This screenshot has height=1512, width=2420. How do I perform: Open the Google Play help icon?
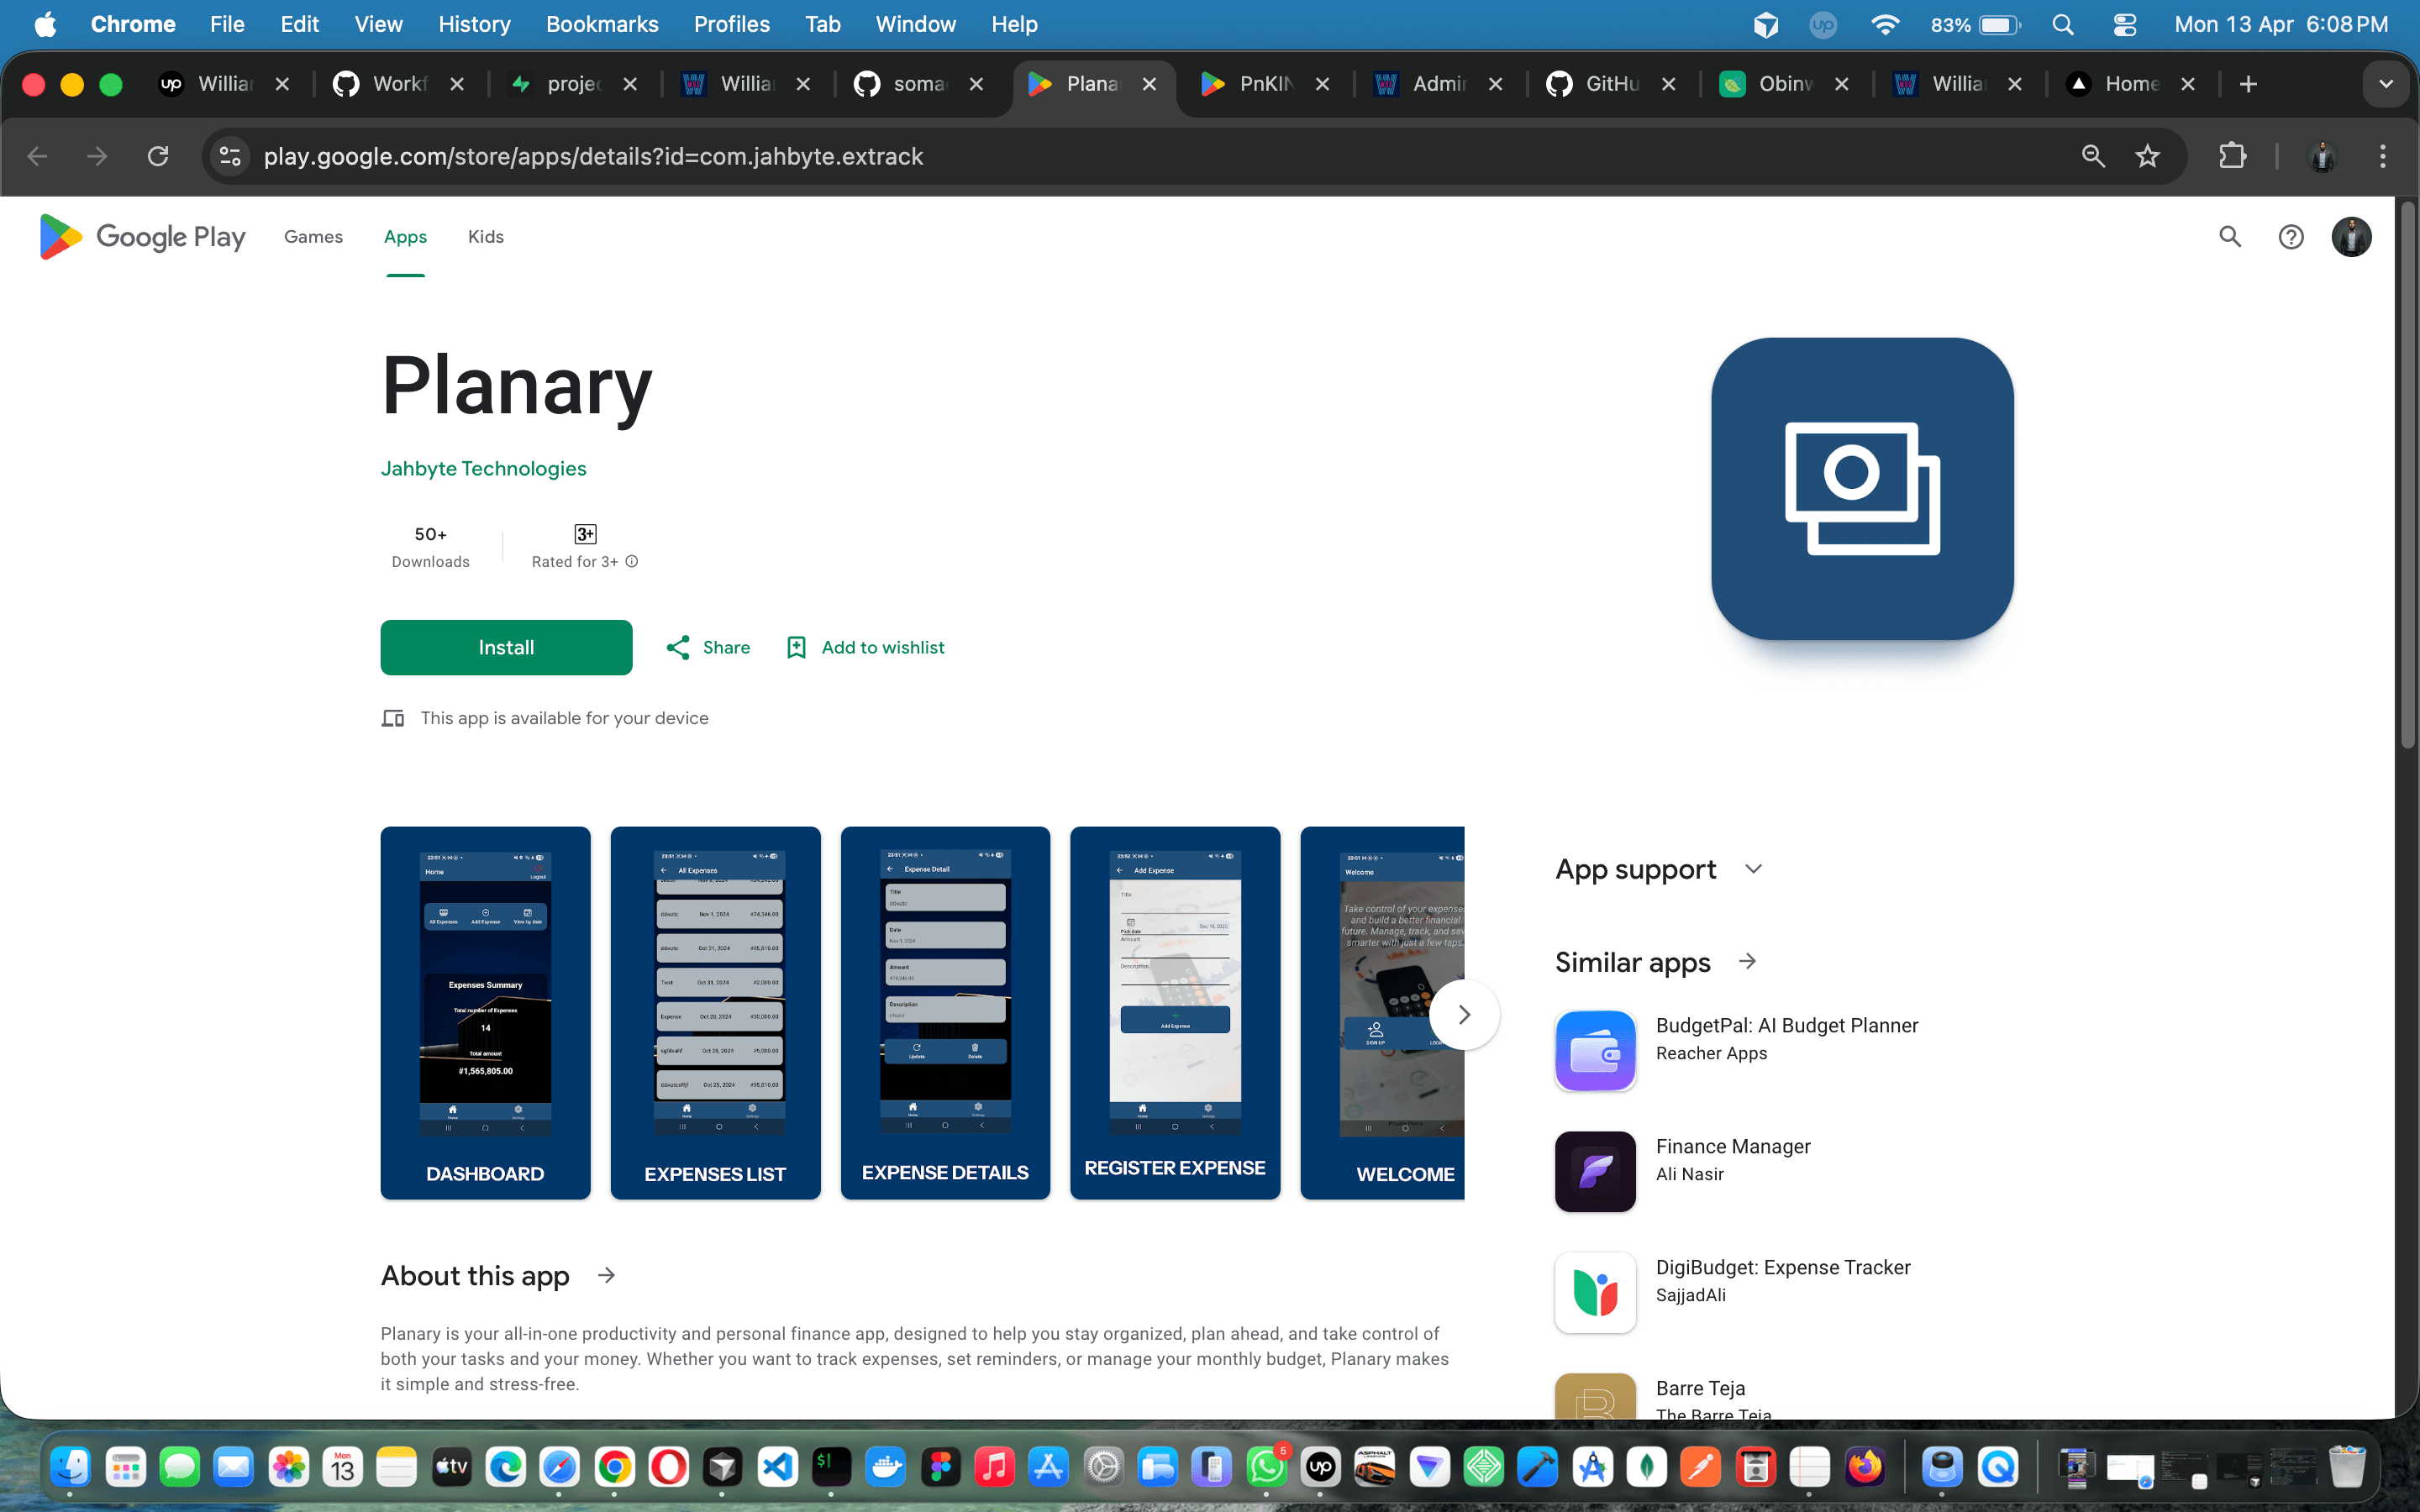(2291, 237)
